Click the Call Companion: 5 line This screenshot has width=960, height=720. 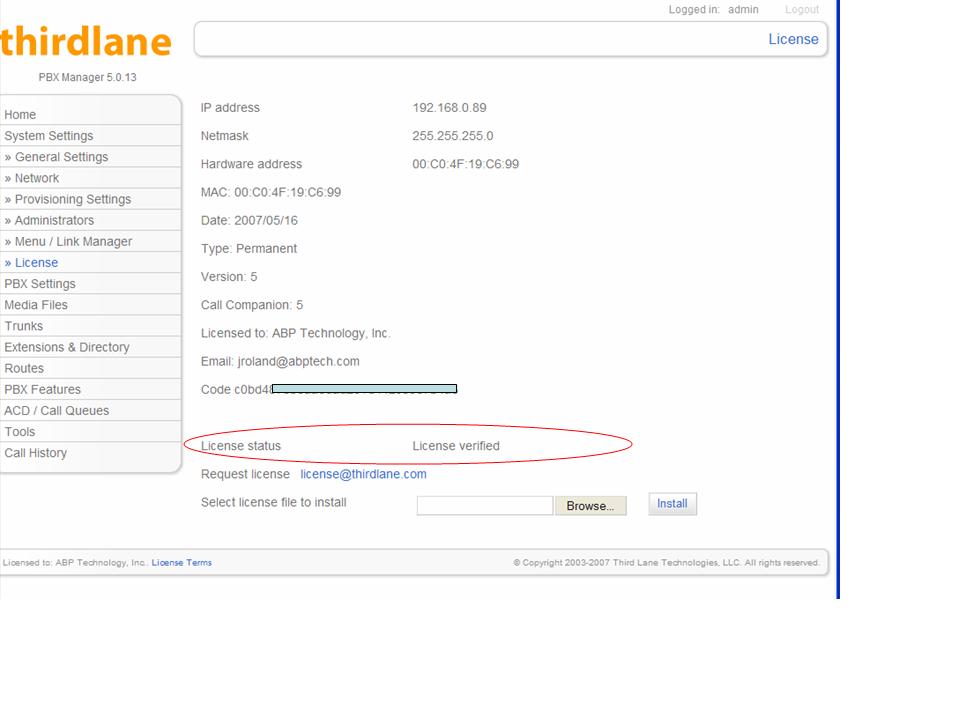pyautogui.click(x=252, y=305)
